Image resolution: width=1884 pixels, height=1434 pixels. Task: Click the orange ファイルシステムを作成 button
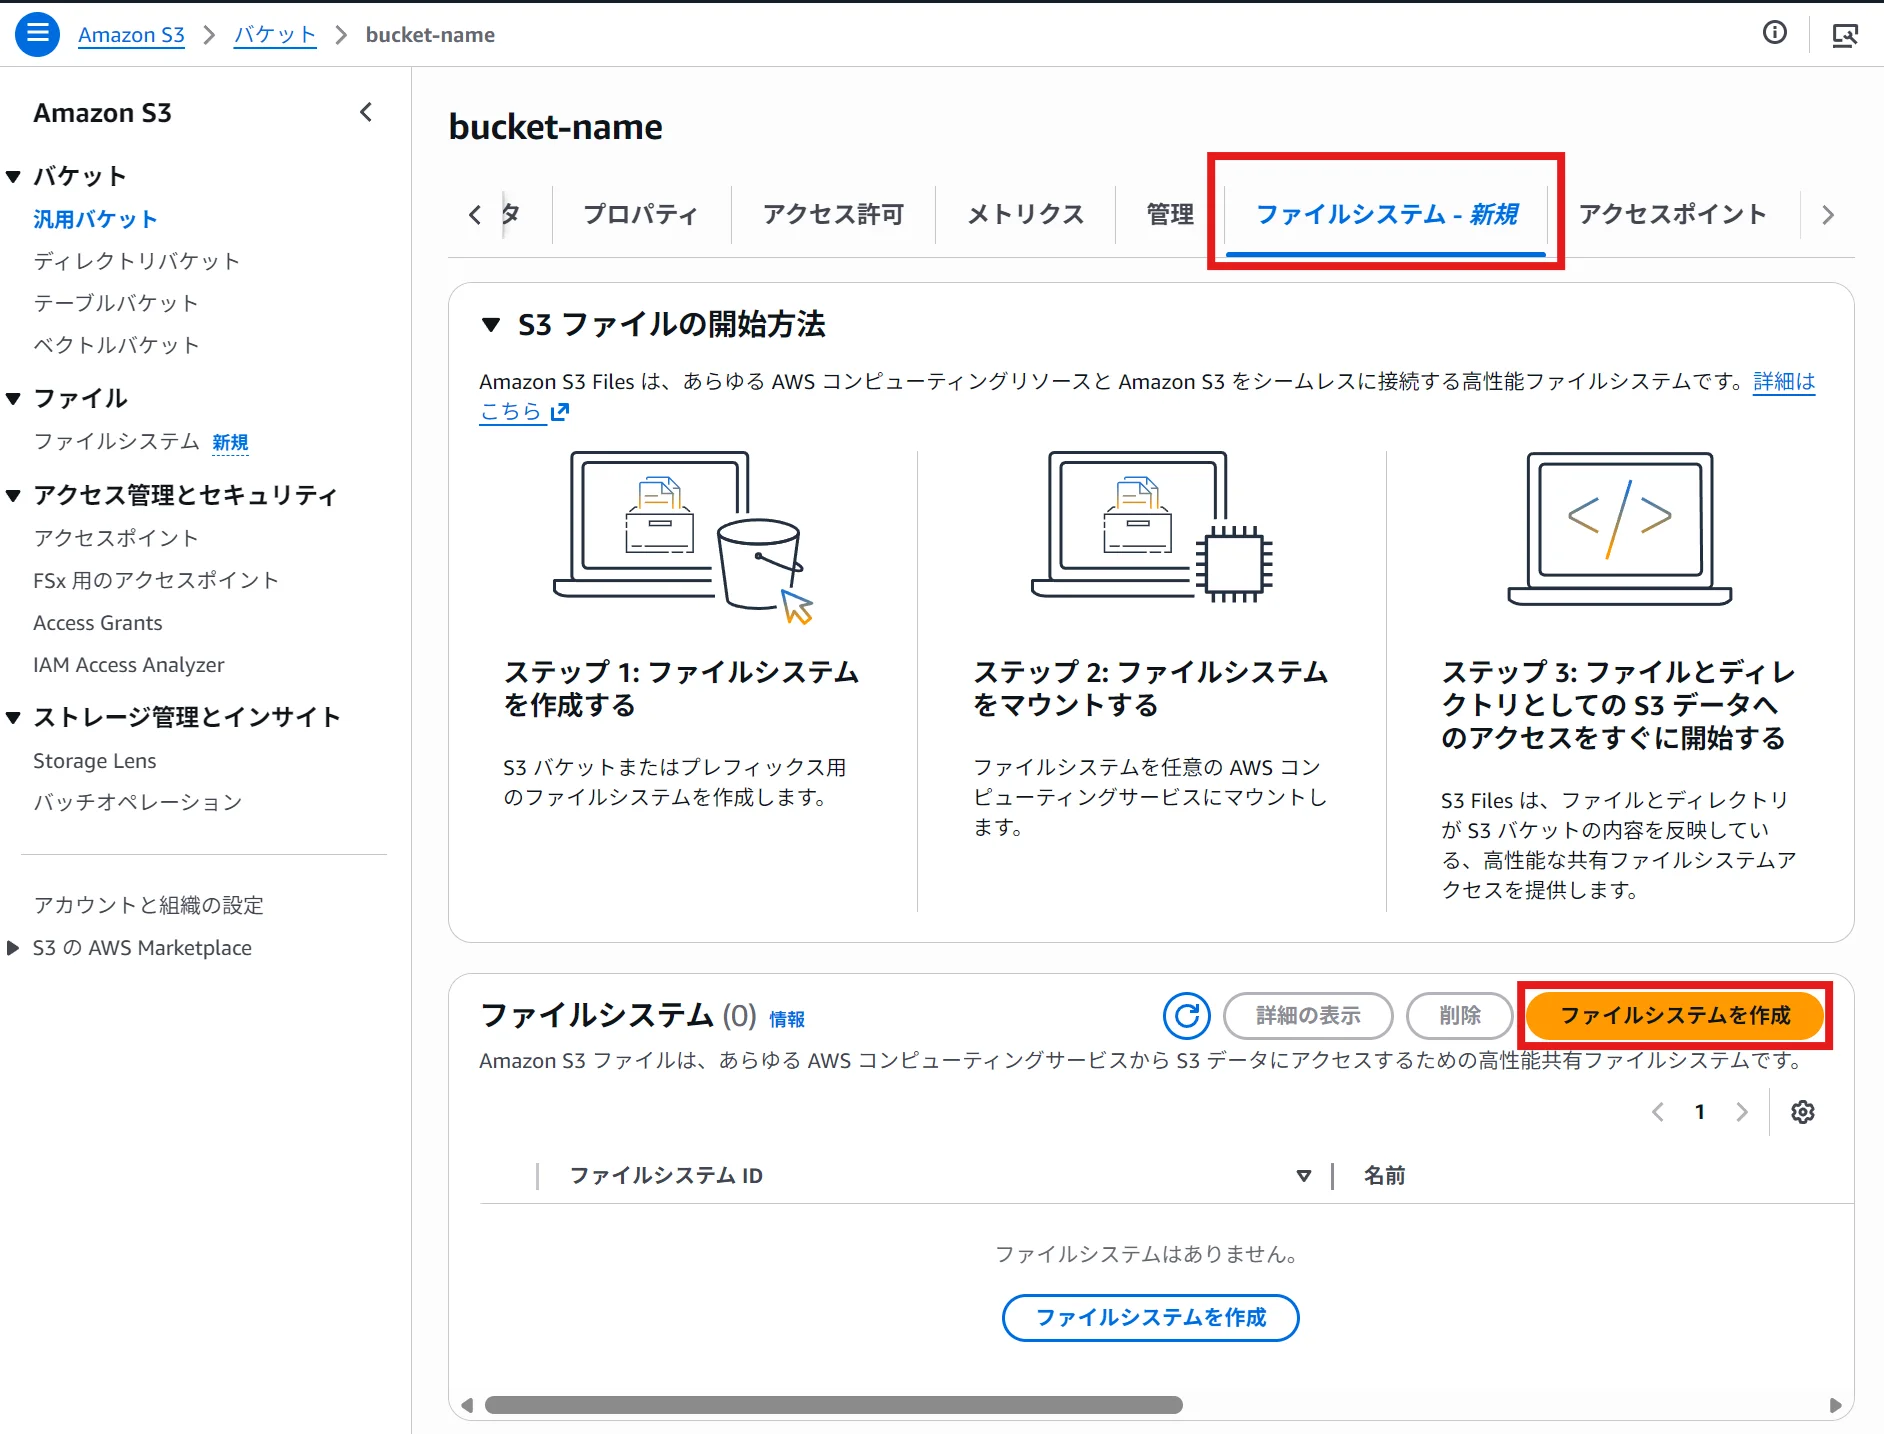pyautogui.click(x=1675, y=1016)
